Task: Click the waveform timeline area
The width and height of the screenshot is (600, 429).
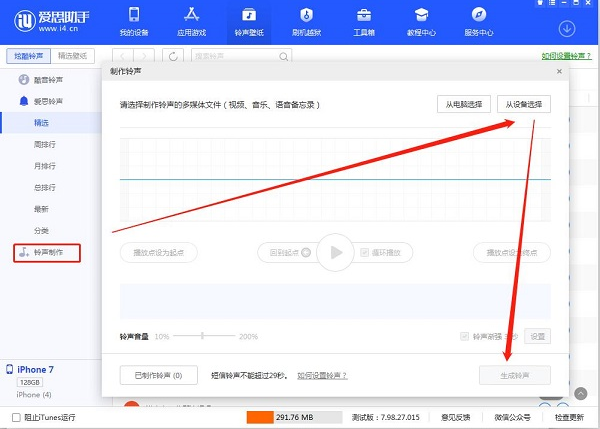Action: [x=335, y=179]
